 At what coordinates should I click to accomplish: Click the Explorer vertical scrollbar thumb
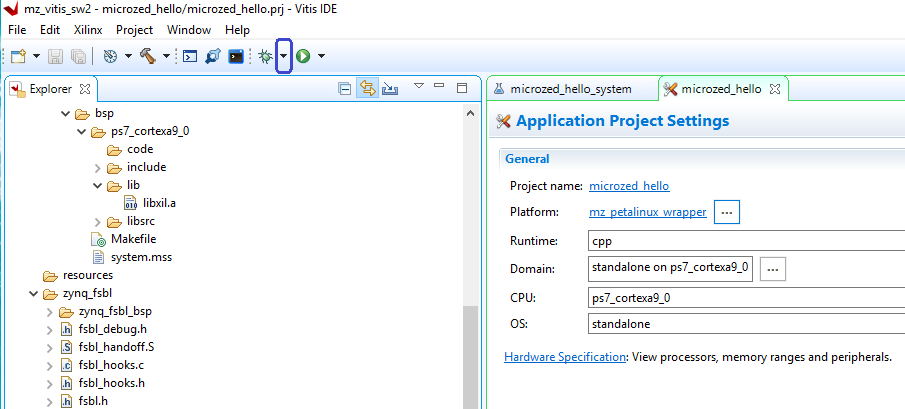point(470,358)
